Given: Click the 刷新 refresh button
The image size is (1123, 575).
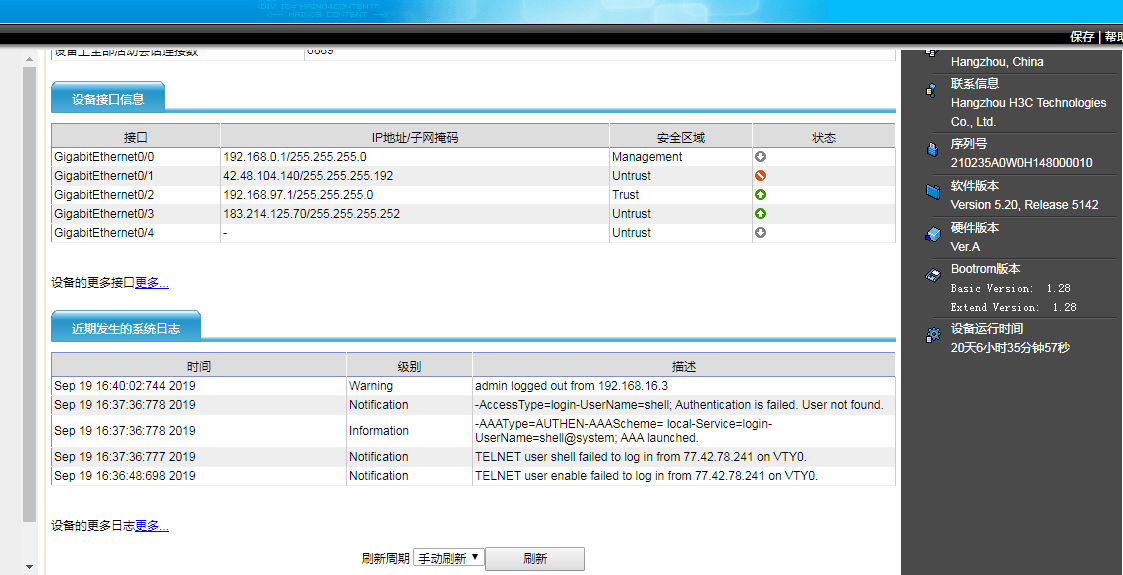Looking at the screenshot, I should pos(535,559).
